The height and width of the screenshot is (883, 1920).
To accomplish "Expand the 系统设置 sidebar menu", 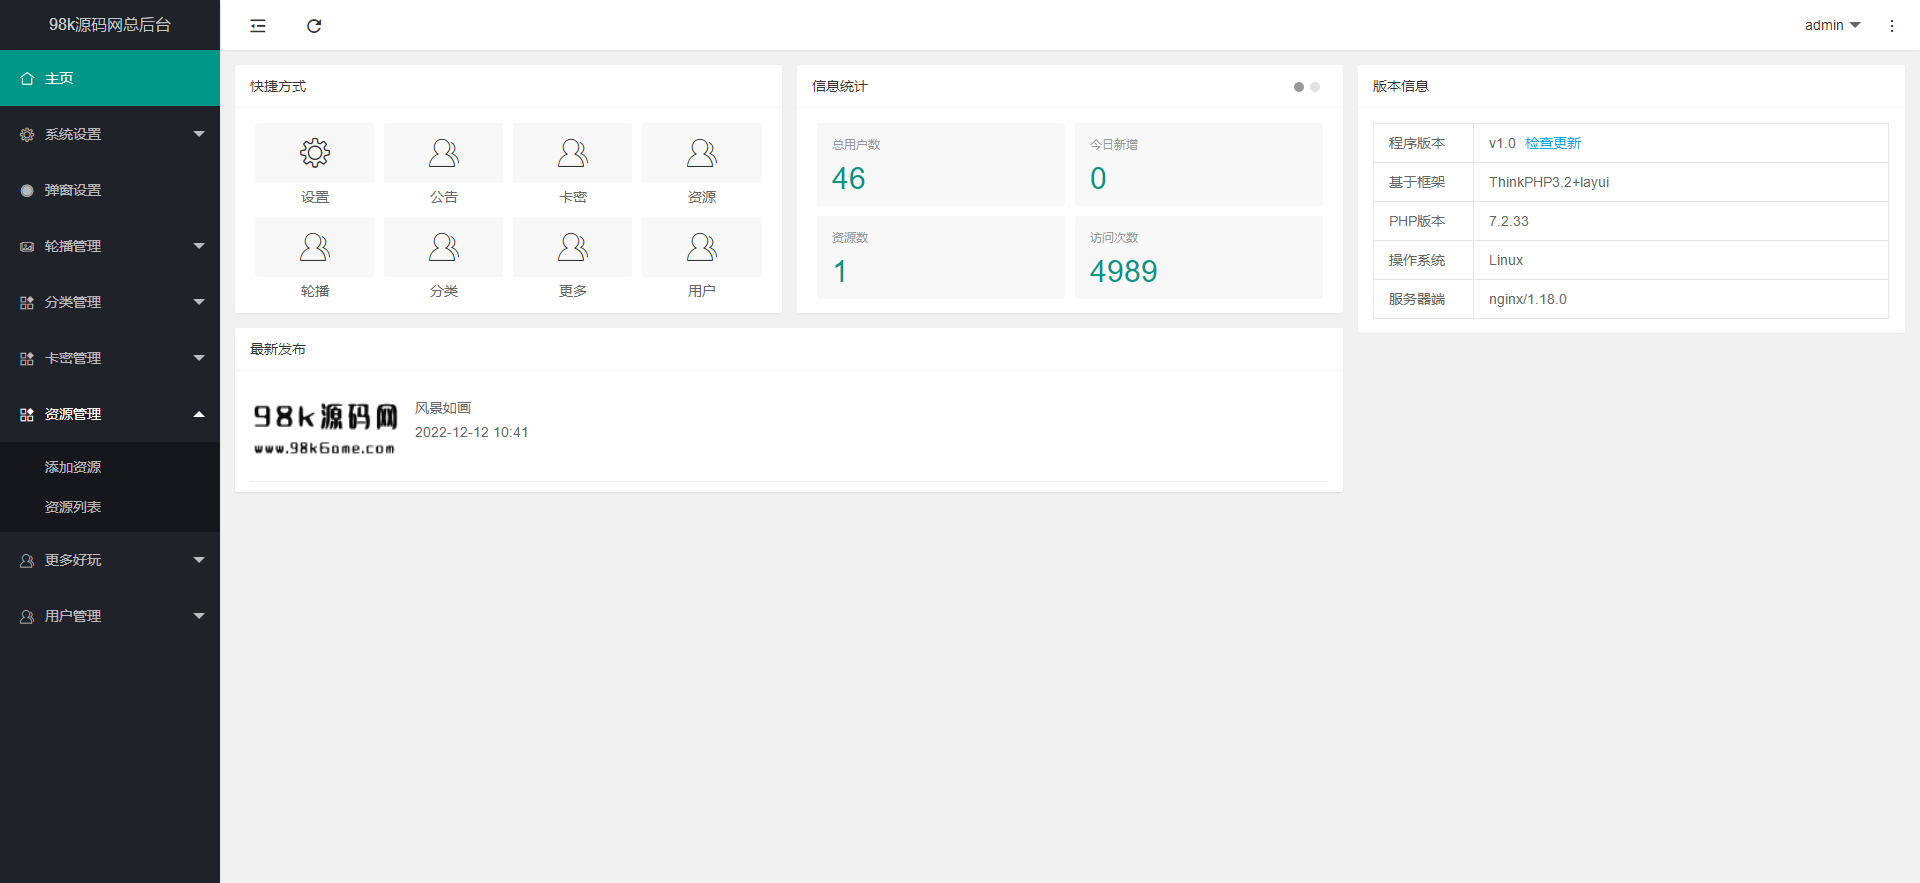I will point(110,134).
